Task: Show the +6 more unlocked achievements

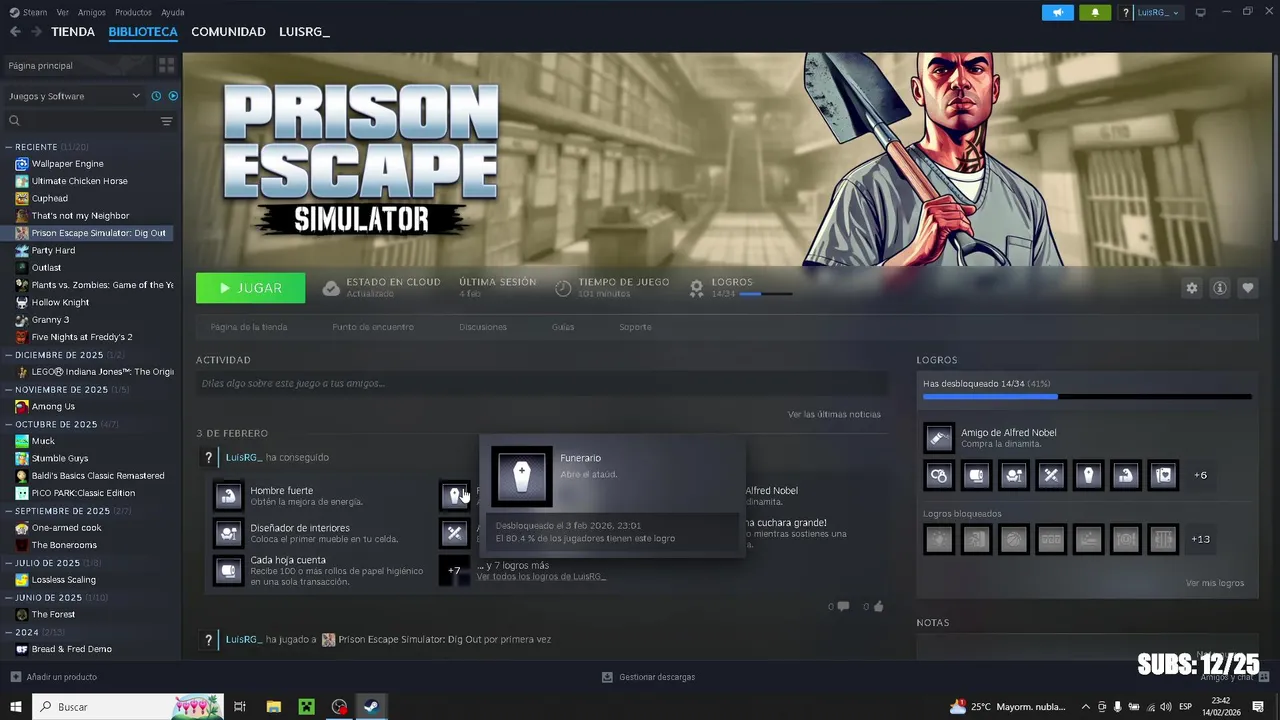Action: 1200,475
